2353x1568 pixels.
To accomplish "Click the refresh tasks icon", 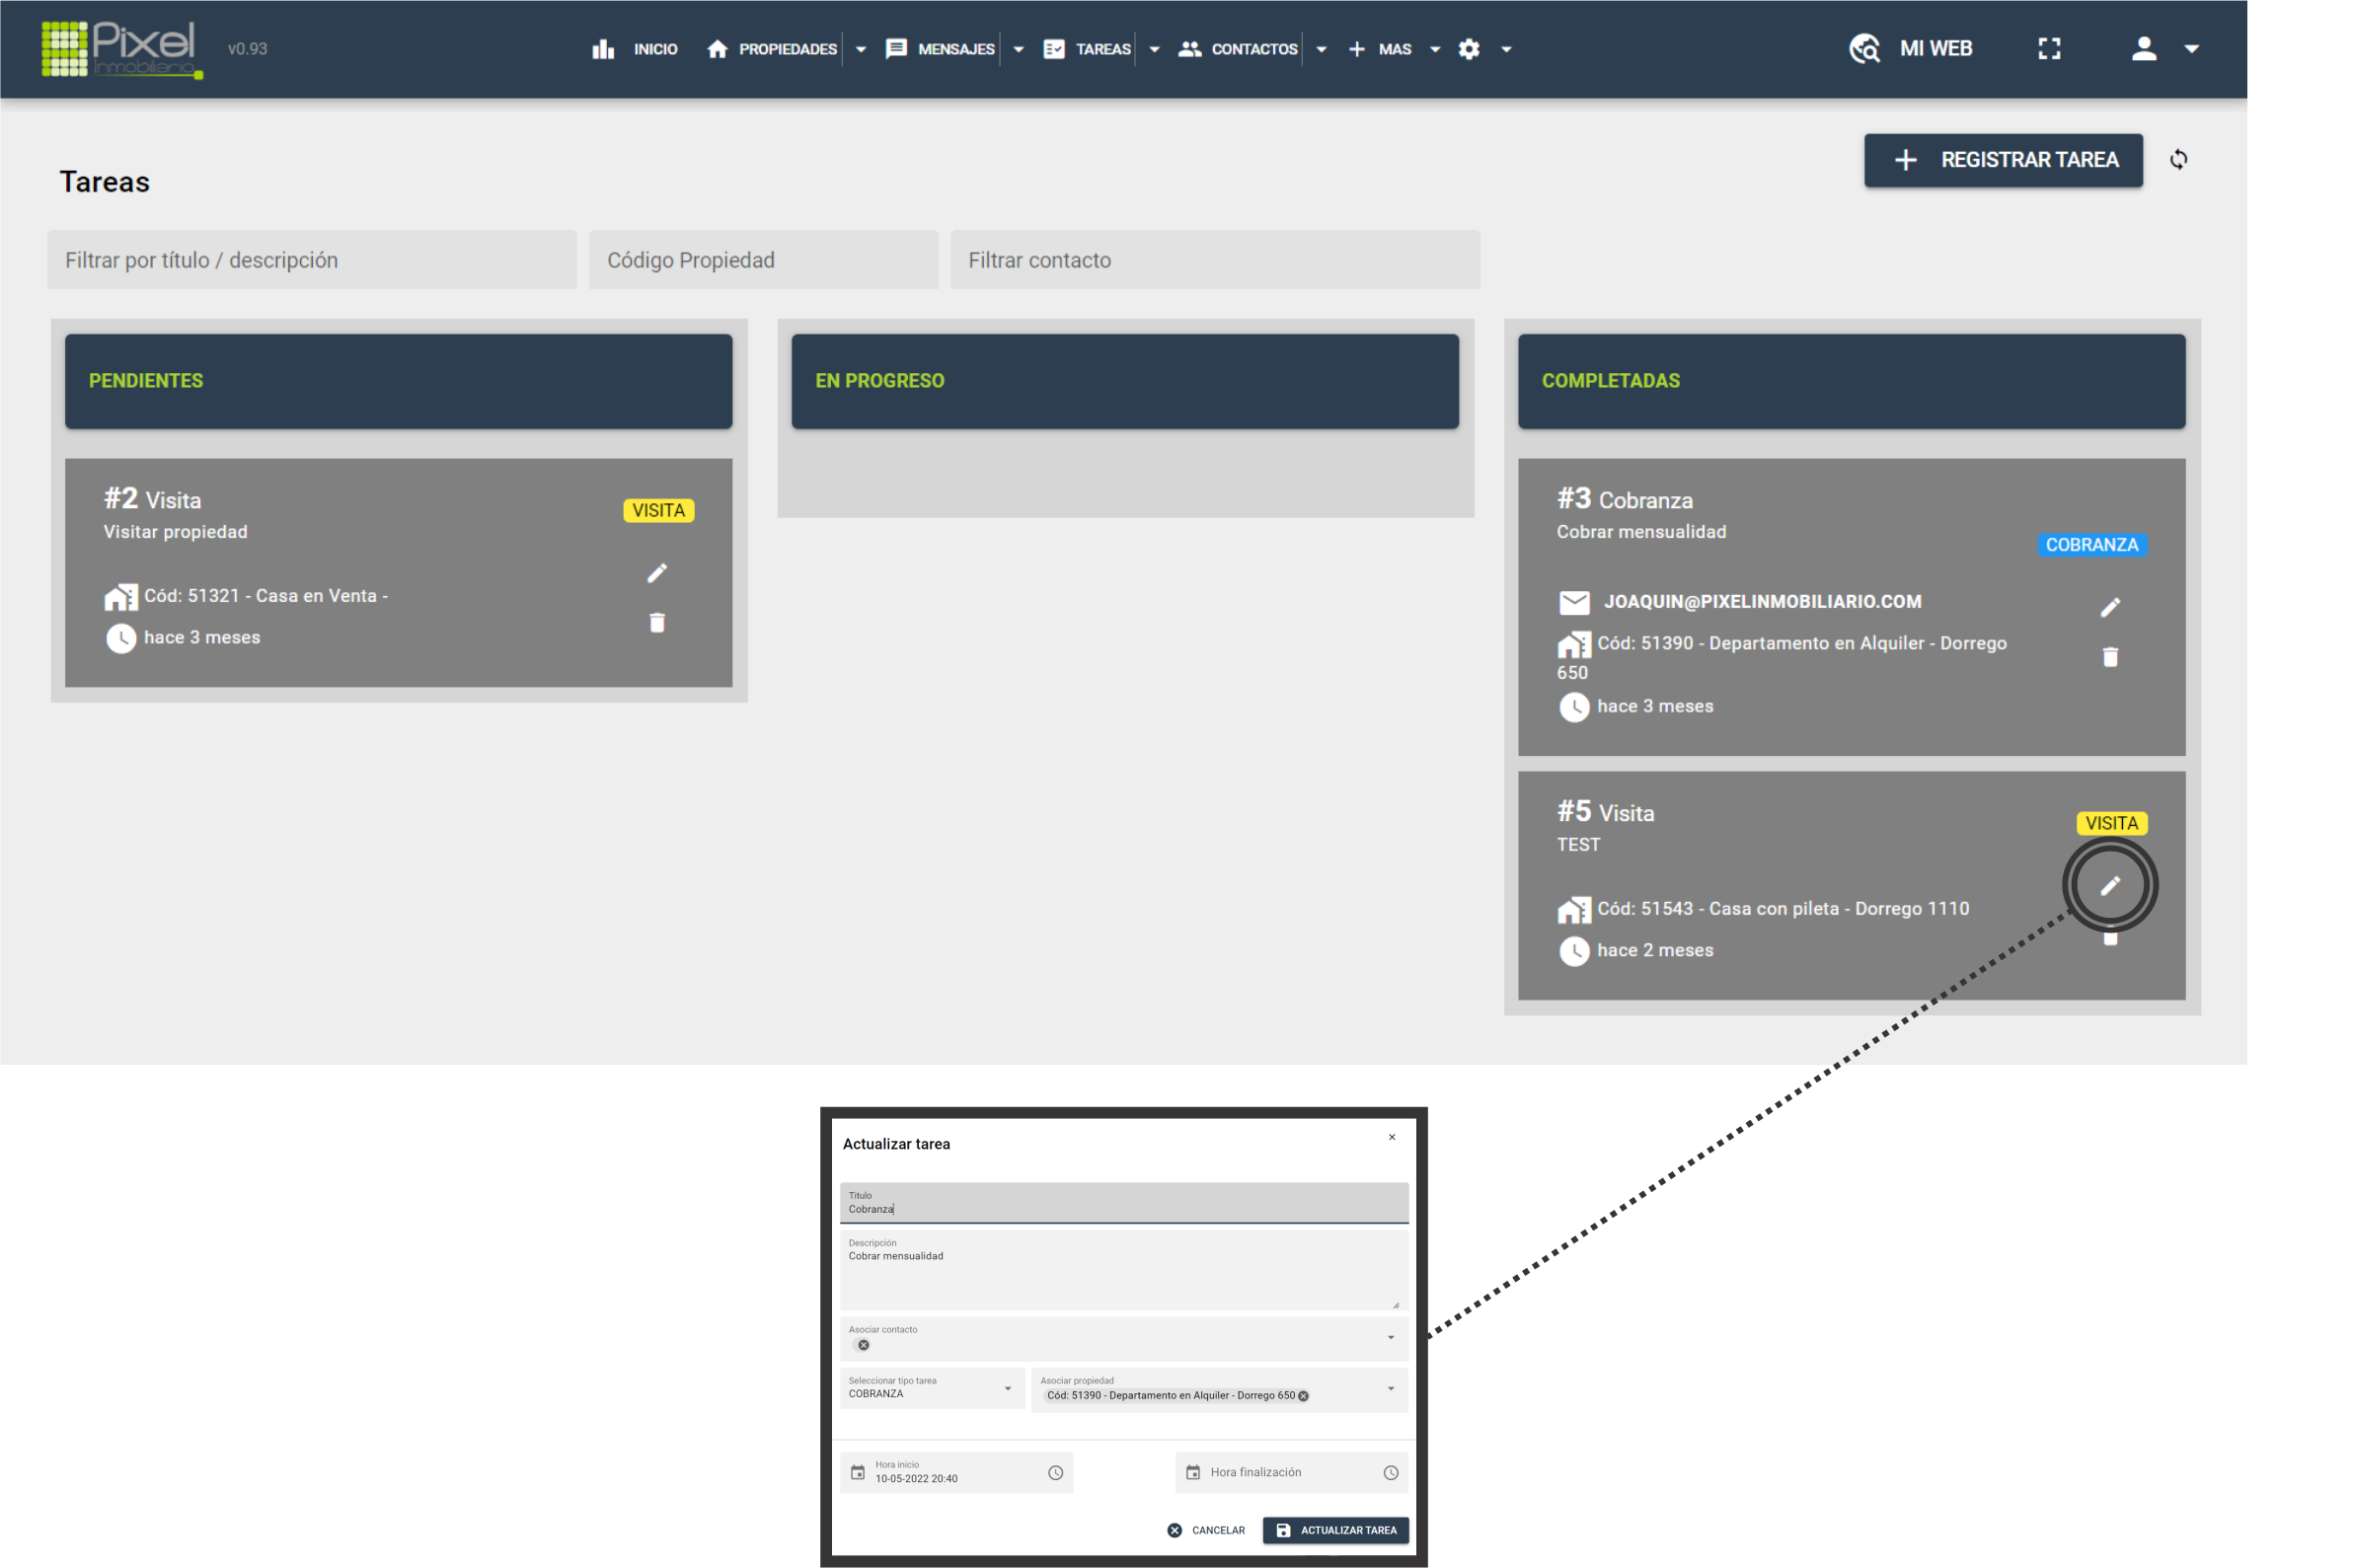I will tap(2177, 160).
